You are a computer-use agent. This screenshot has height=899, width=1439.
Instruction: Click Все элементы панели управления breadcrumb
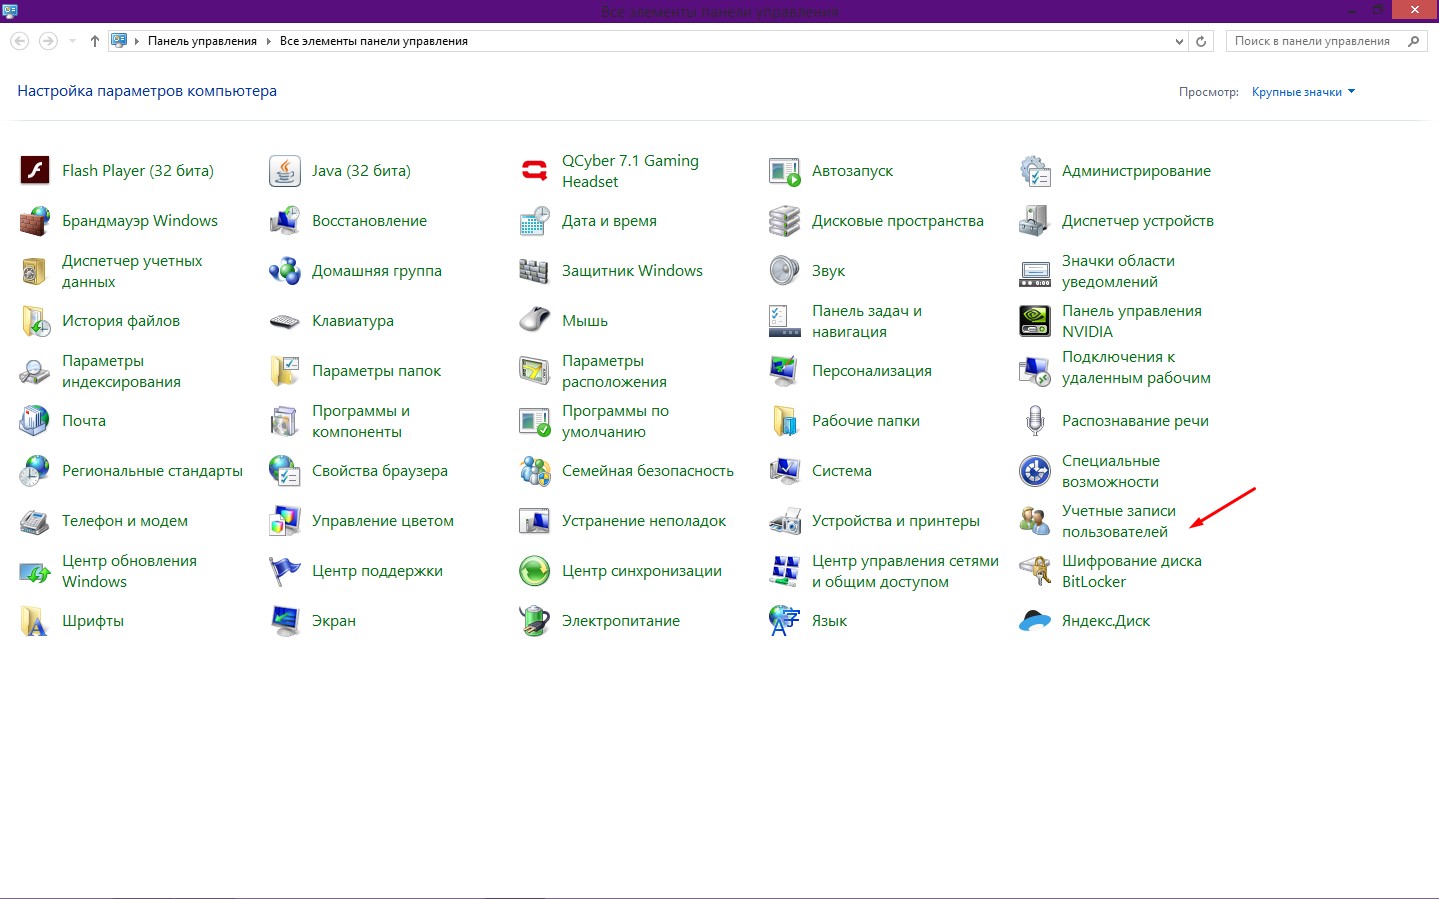pyautogui.click(x=374, y=41)
